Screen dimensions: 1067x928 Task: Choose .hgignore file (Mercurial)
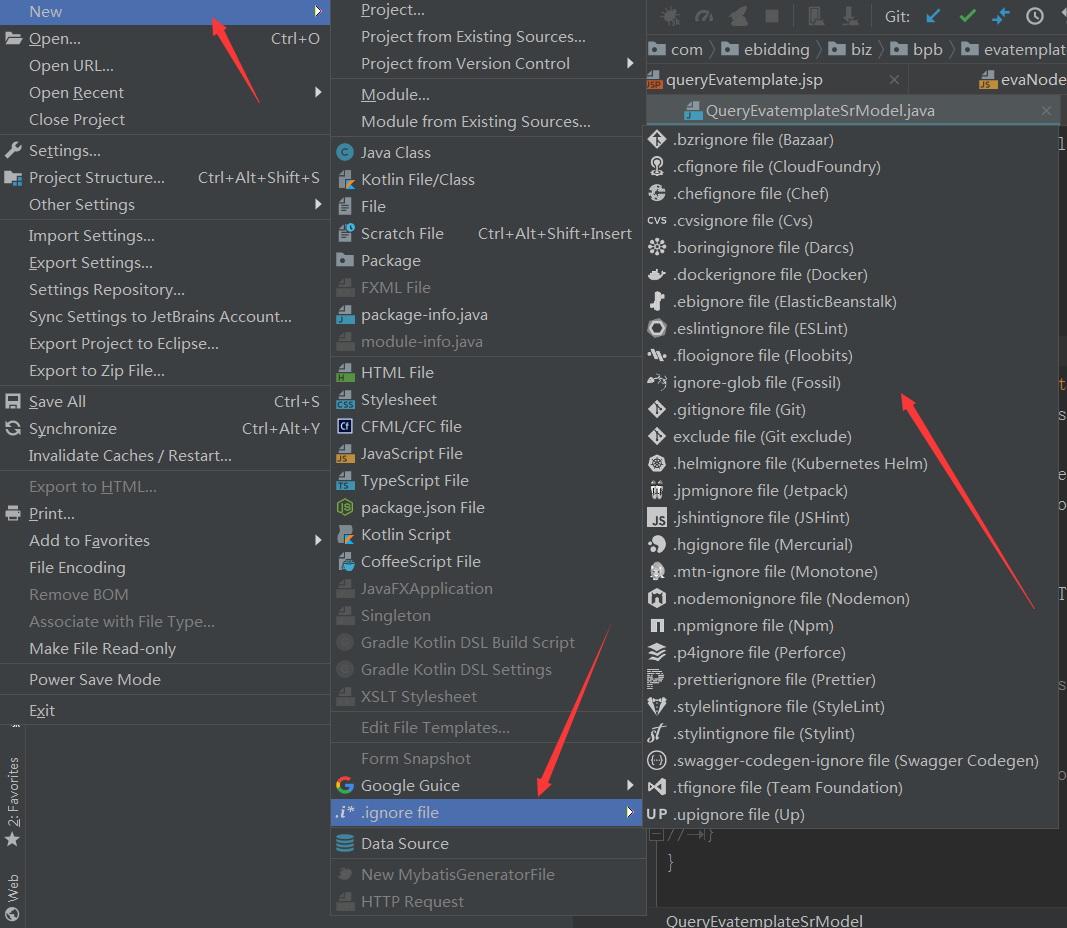[851, 545]
